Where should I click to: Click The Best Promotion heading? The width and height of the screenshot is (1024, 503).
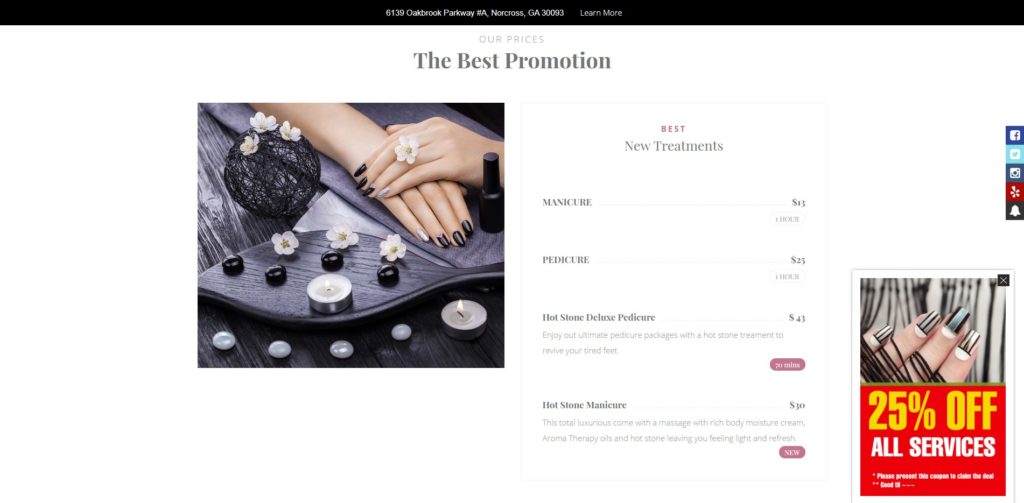coord(512,61)
